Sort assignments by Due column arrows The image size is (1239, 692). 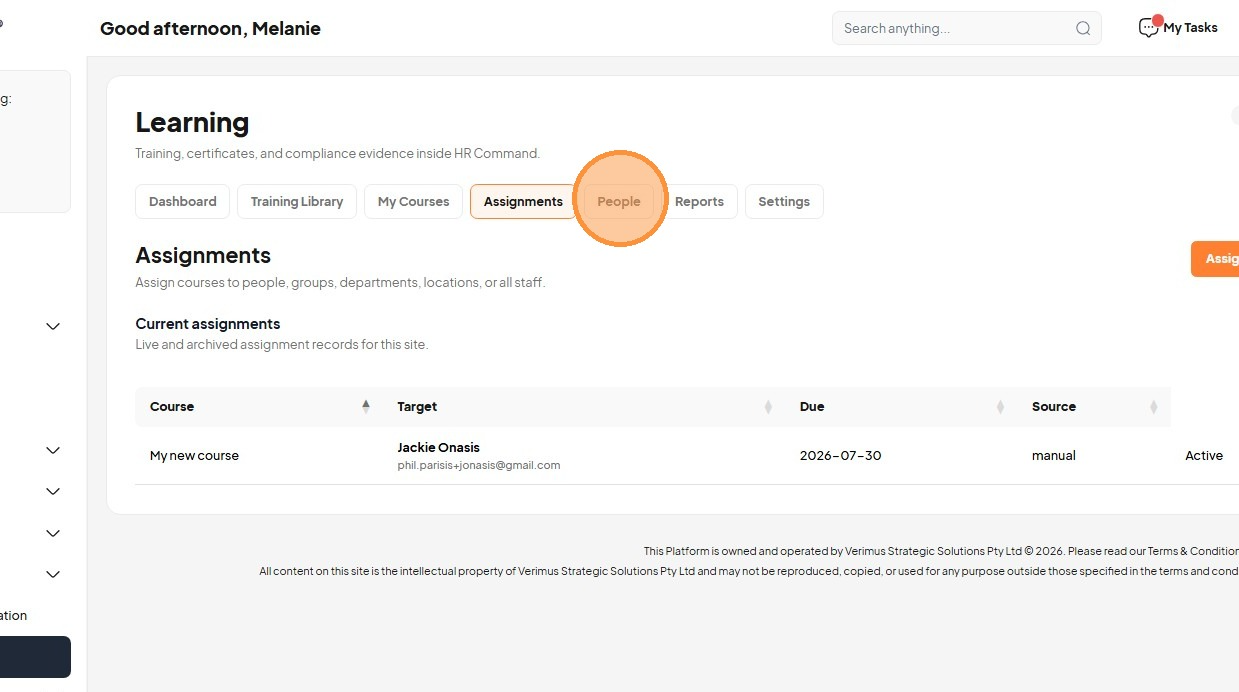[x=1000, y=406]
